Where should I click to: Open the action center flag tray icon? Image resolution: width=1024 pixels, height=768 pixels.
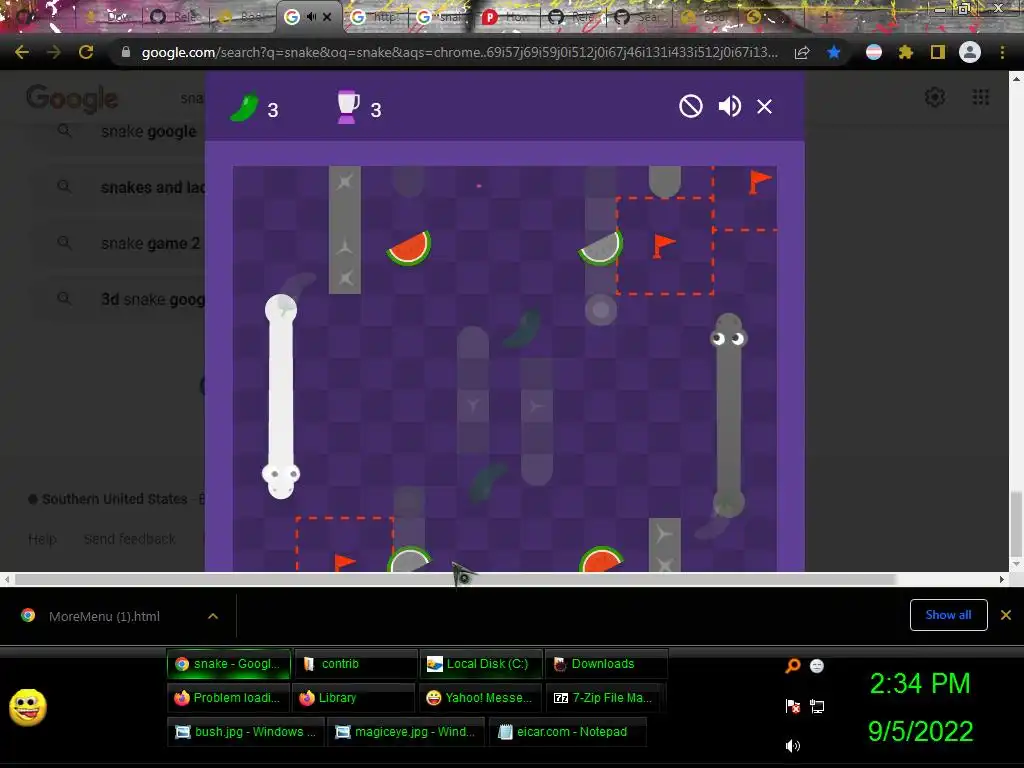point(792,706)
